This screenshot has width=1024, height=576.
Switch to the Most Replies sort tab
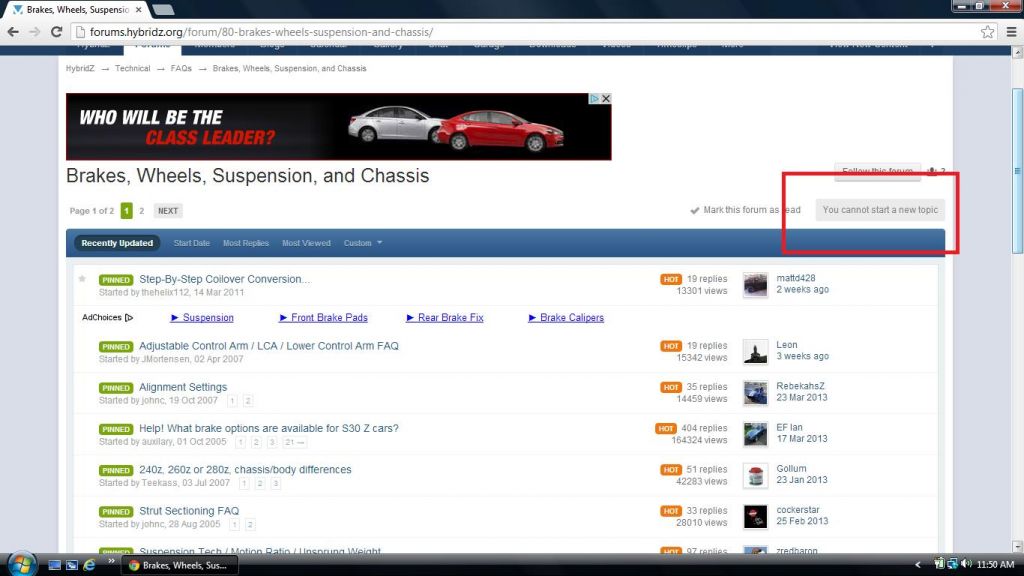click(x=245, y=243)
